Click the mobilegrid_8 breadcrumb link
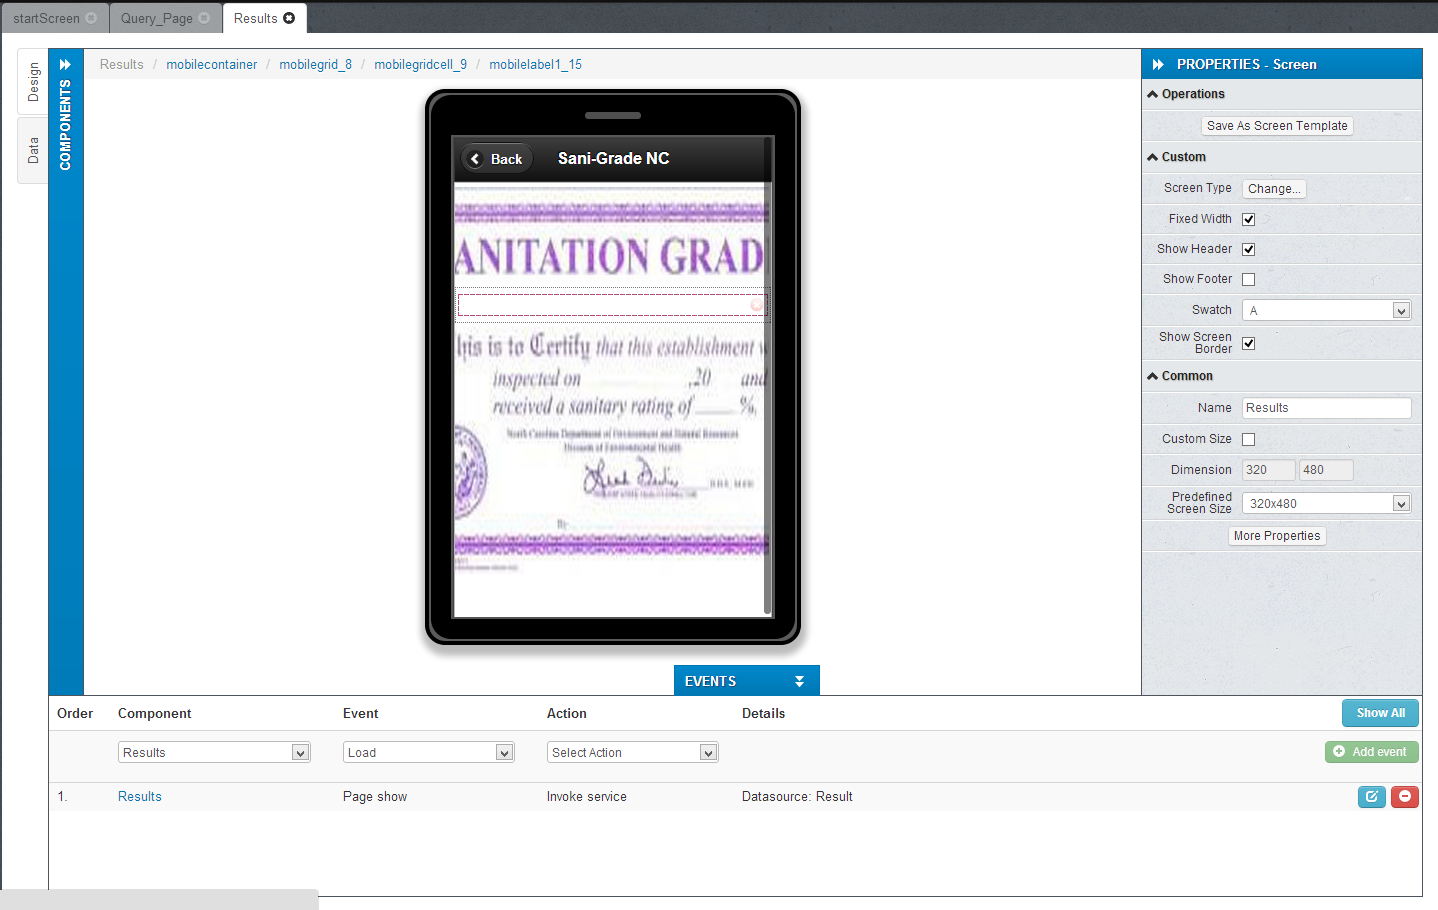 [x=315, y=64]
